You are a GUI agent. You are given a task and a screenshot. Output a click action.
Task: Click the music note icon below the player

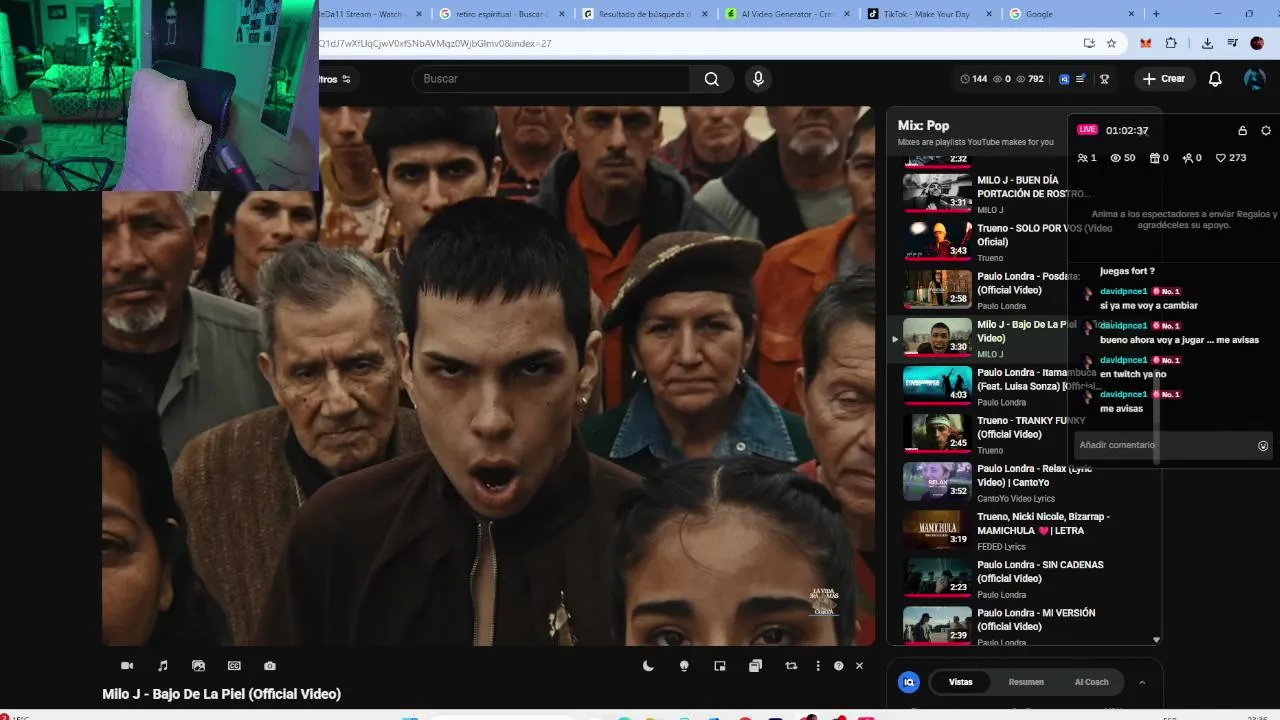(x=163, y=666)
